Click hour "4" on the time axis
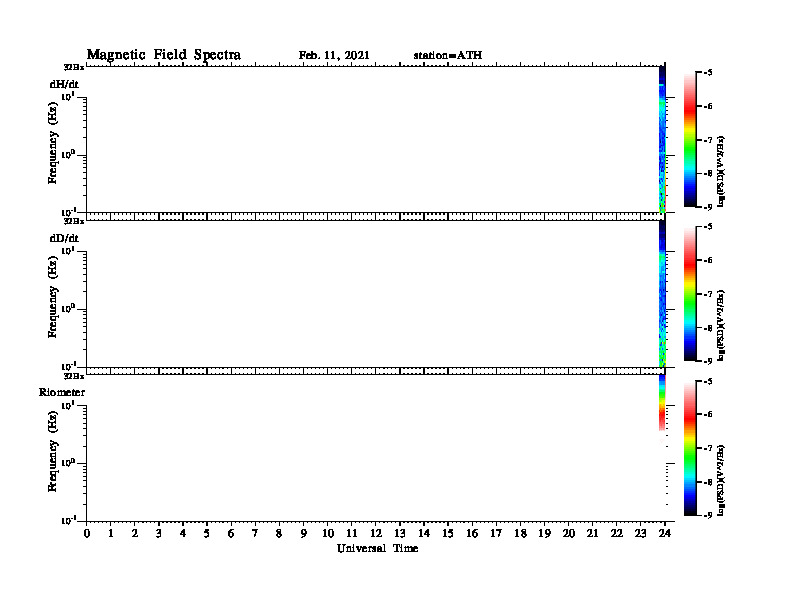Viewport: 792px width, 612px height. coord(183,534)
